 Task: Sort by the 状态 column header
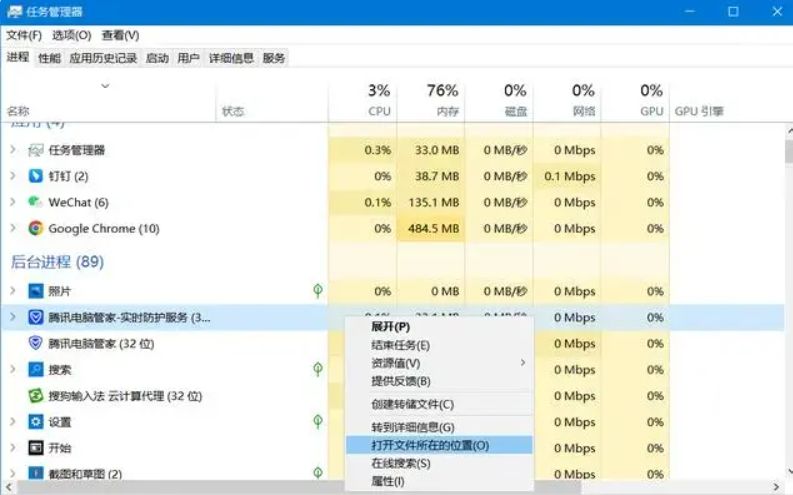[233, 111]
